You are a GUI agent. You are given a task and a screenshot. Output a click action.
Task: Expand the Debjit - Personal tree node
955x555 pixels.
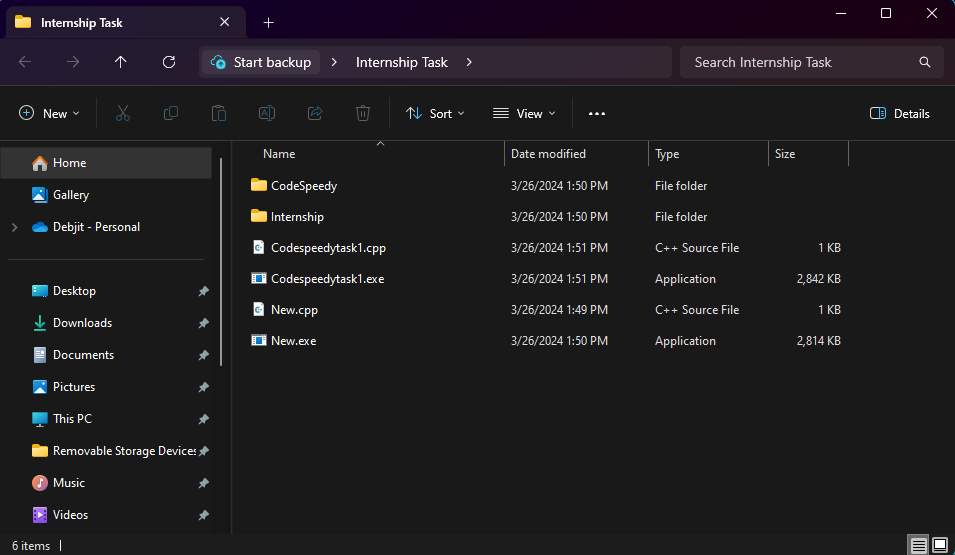coord(15,227)
